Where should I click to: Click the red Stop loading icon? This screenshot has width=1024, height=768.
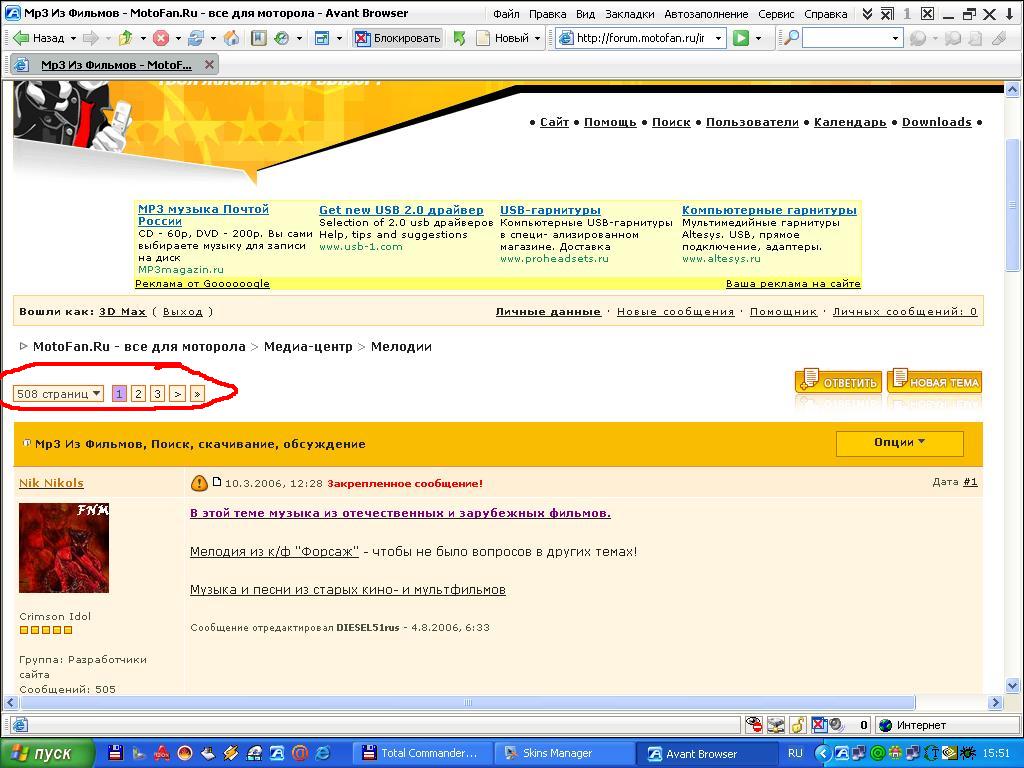tap(161, 39)
